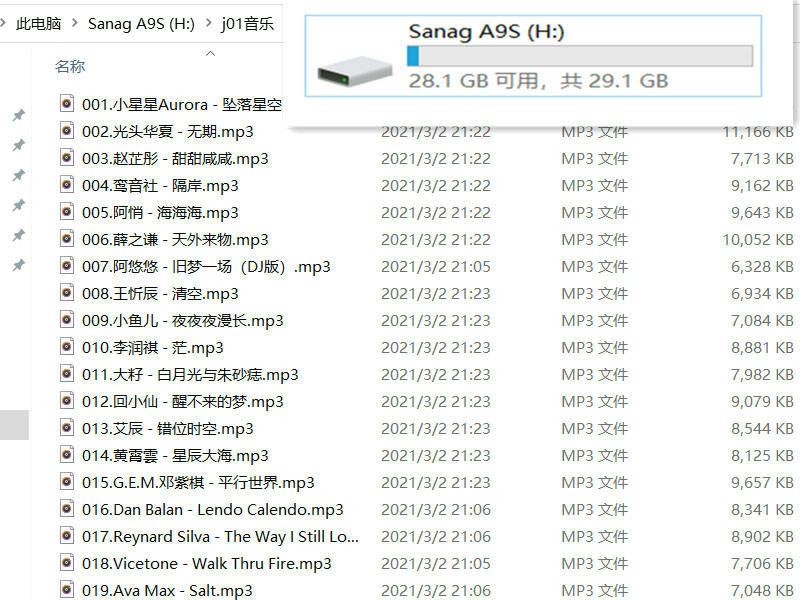The image size is (800, 600).
Task: Select the icon beside 016.Dan Balan - Lendo Calendo.mp3
Action: [x=66, y=509]
